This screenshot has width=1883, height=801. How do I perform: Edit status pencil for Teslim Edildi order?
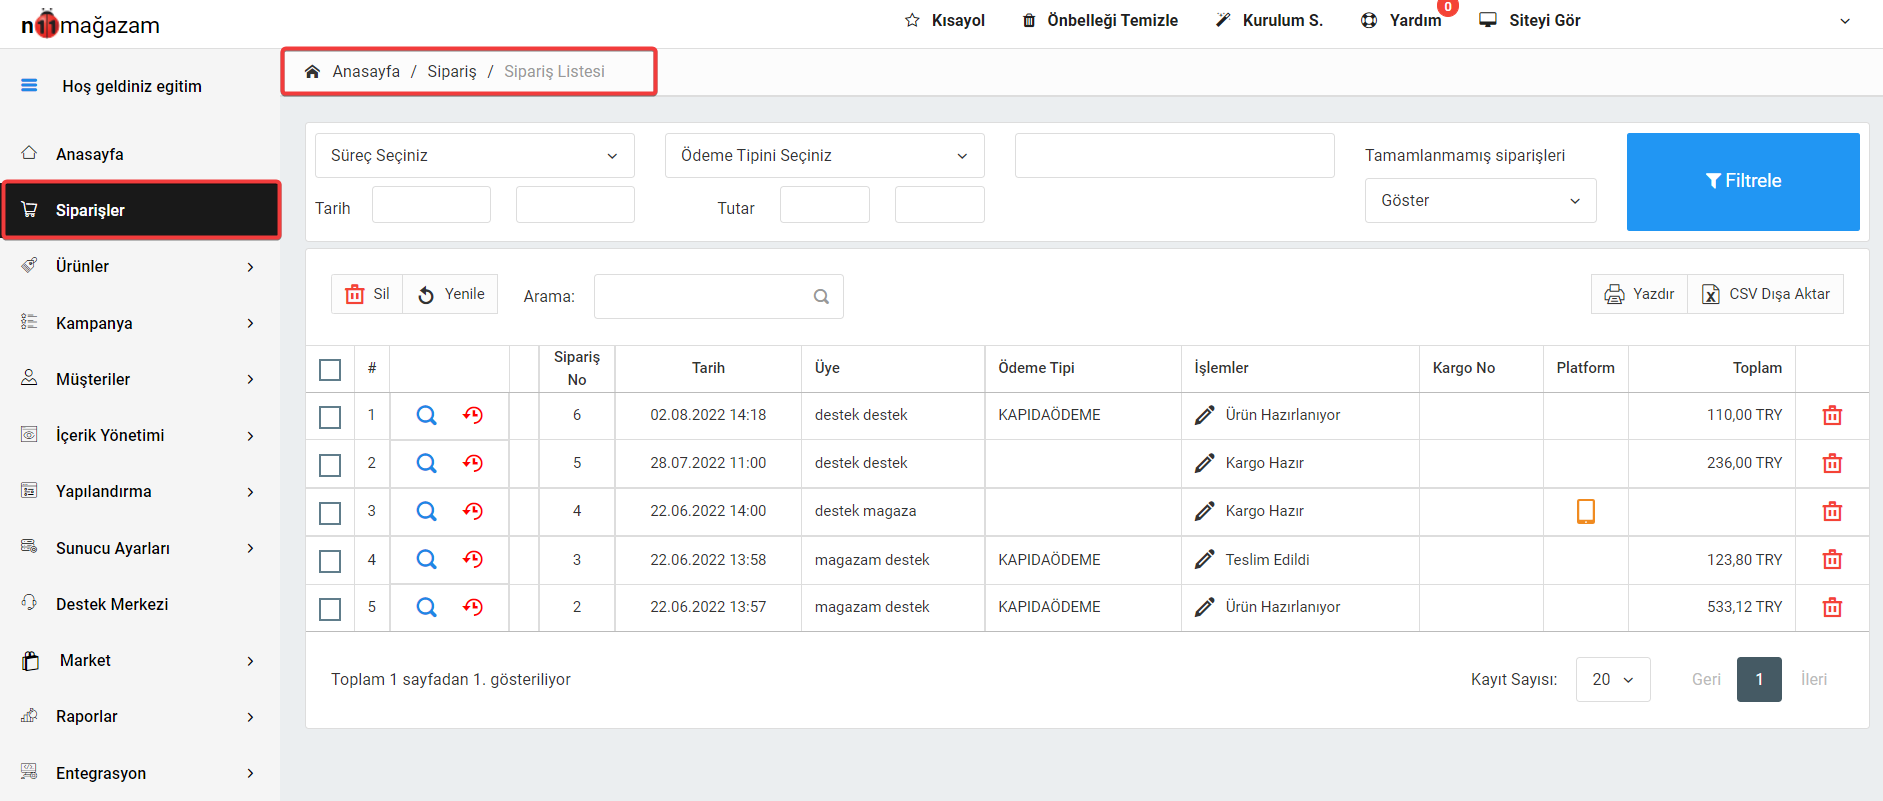1205,559
